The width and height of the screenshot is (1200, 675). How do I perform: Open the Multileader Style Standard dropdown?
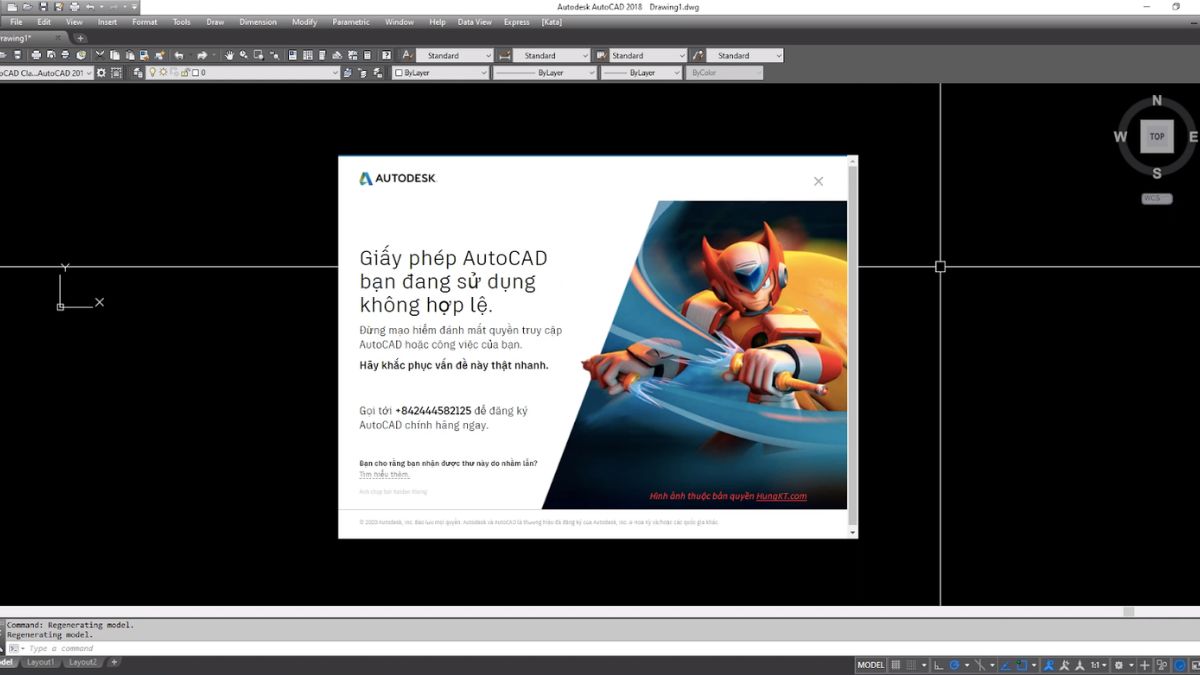click(x=745, y=55)
